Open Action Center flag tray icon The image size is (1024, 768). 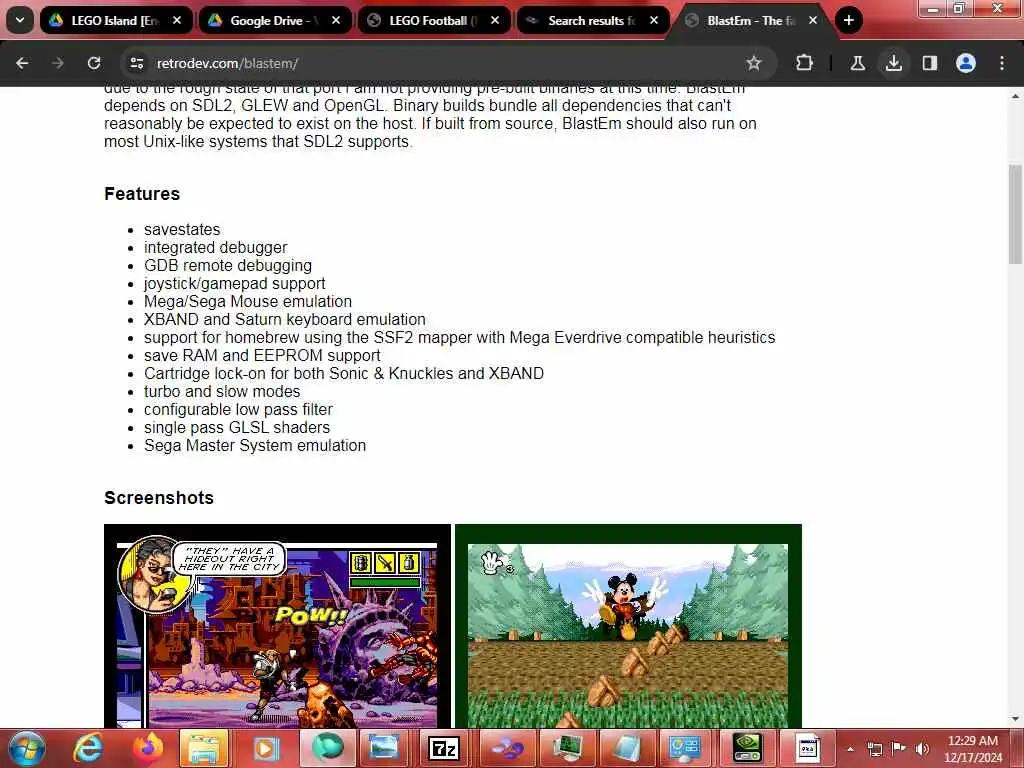[x=899, y=748]
